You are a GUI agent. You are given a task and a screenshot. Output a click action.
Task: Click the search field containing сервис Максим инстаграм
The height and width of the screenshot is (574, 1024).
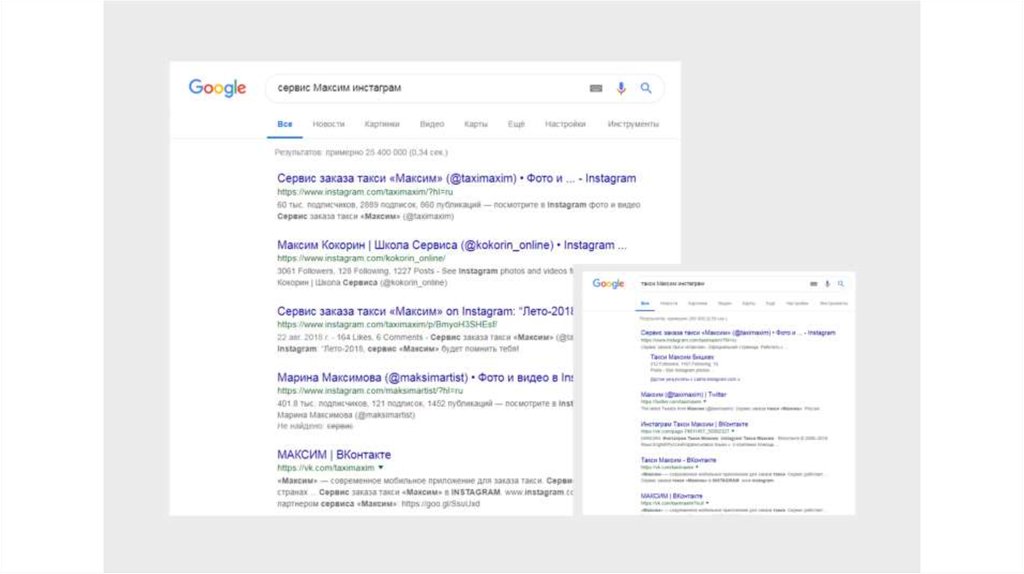click(420, 88)
